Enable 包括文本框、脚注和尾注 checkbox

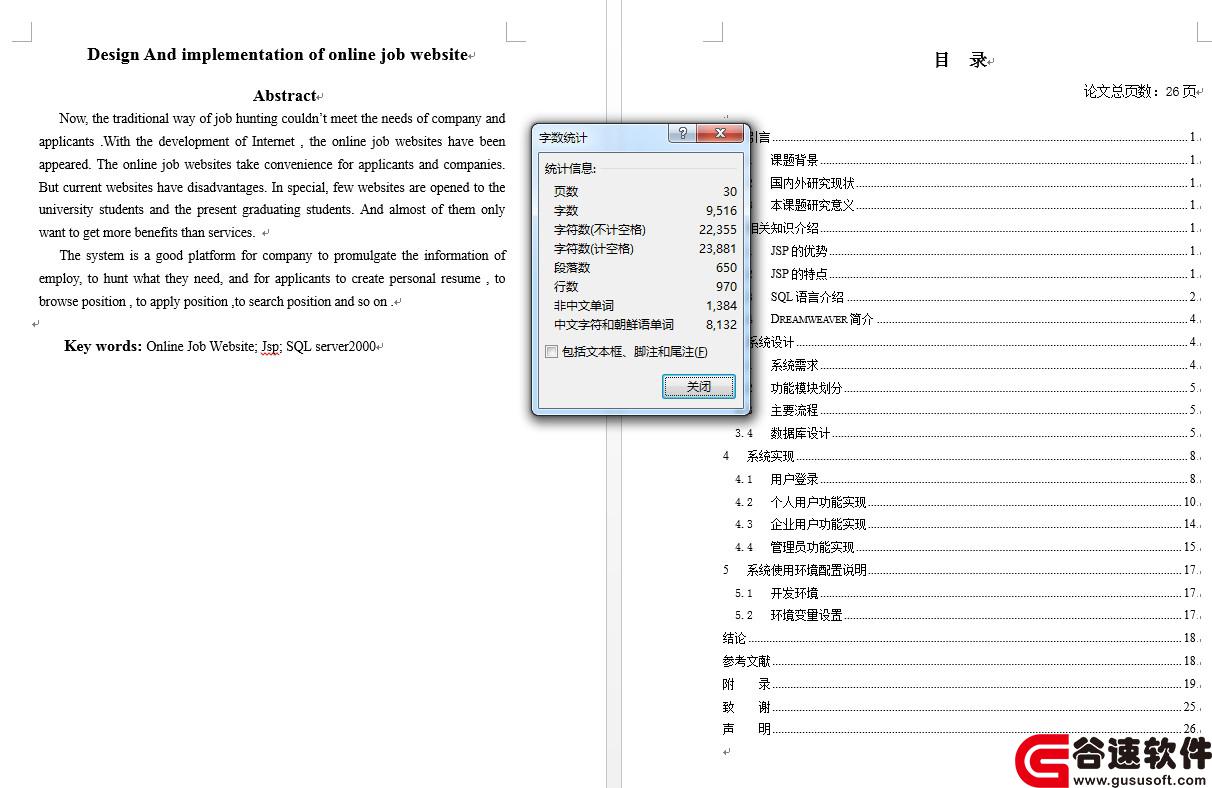(551, 352)
